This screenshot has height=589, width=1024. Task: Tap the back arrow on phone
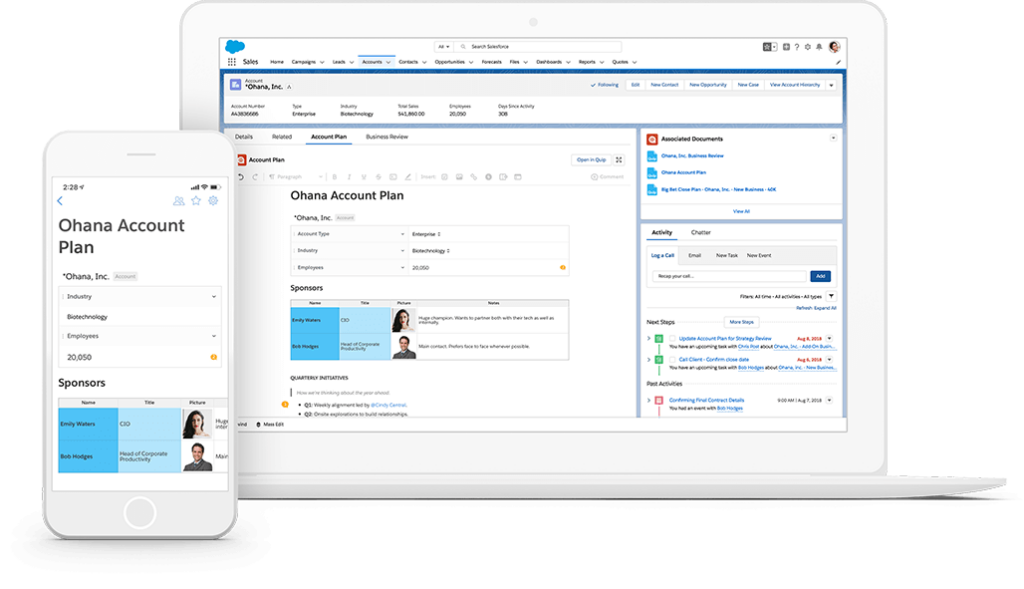[x=60, y=201]
